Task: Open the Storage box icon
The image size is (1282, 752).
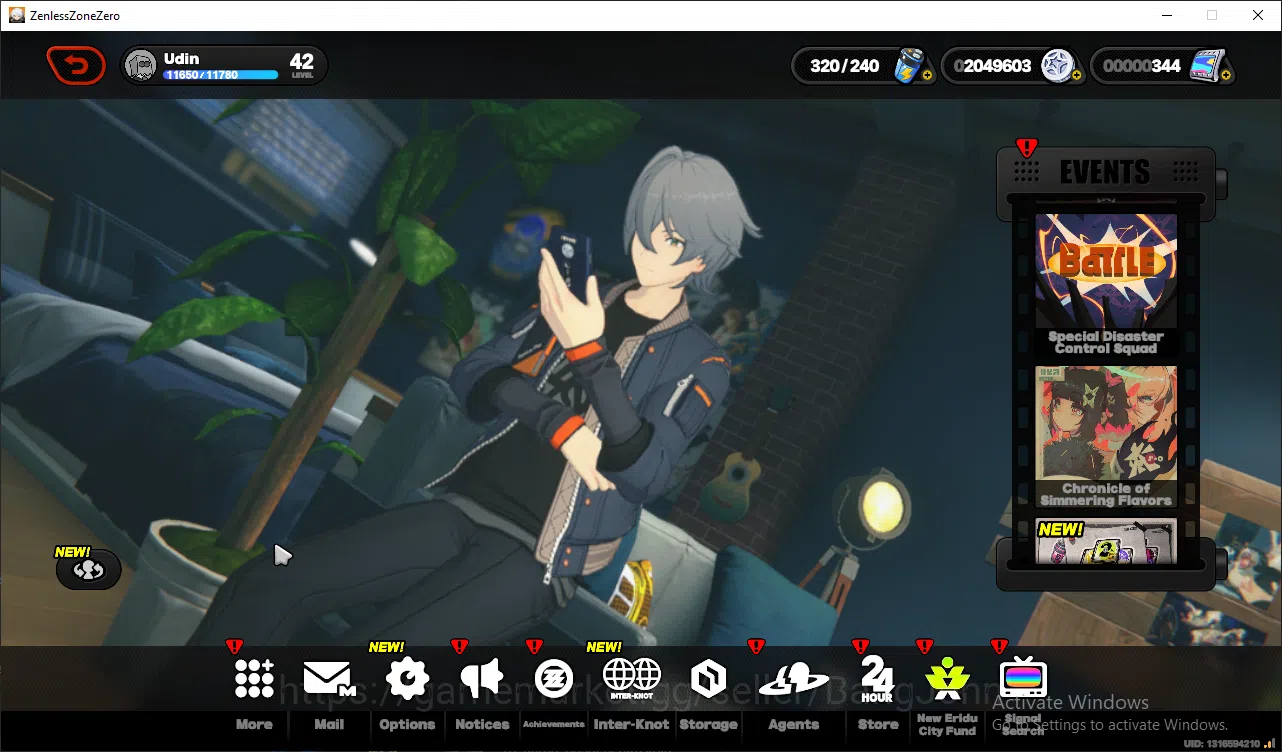Action: (708, 679)
